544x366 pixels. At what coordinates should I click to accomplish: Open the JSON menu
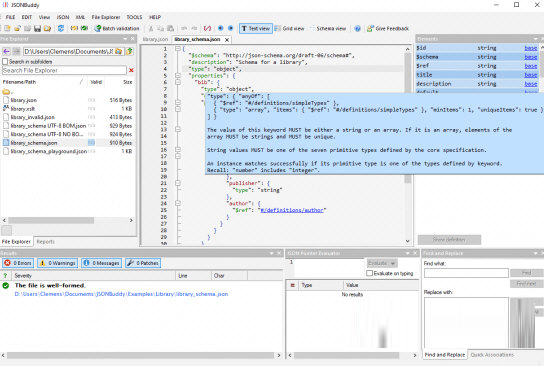(63, 17)
